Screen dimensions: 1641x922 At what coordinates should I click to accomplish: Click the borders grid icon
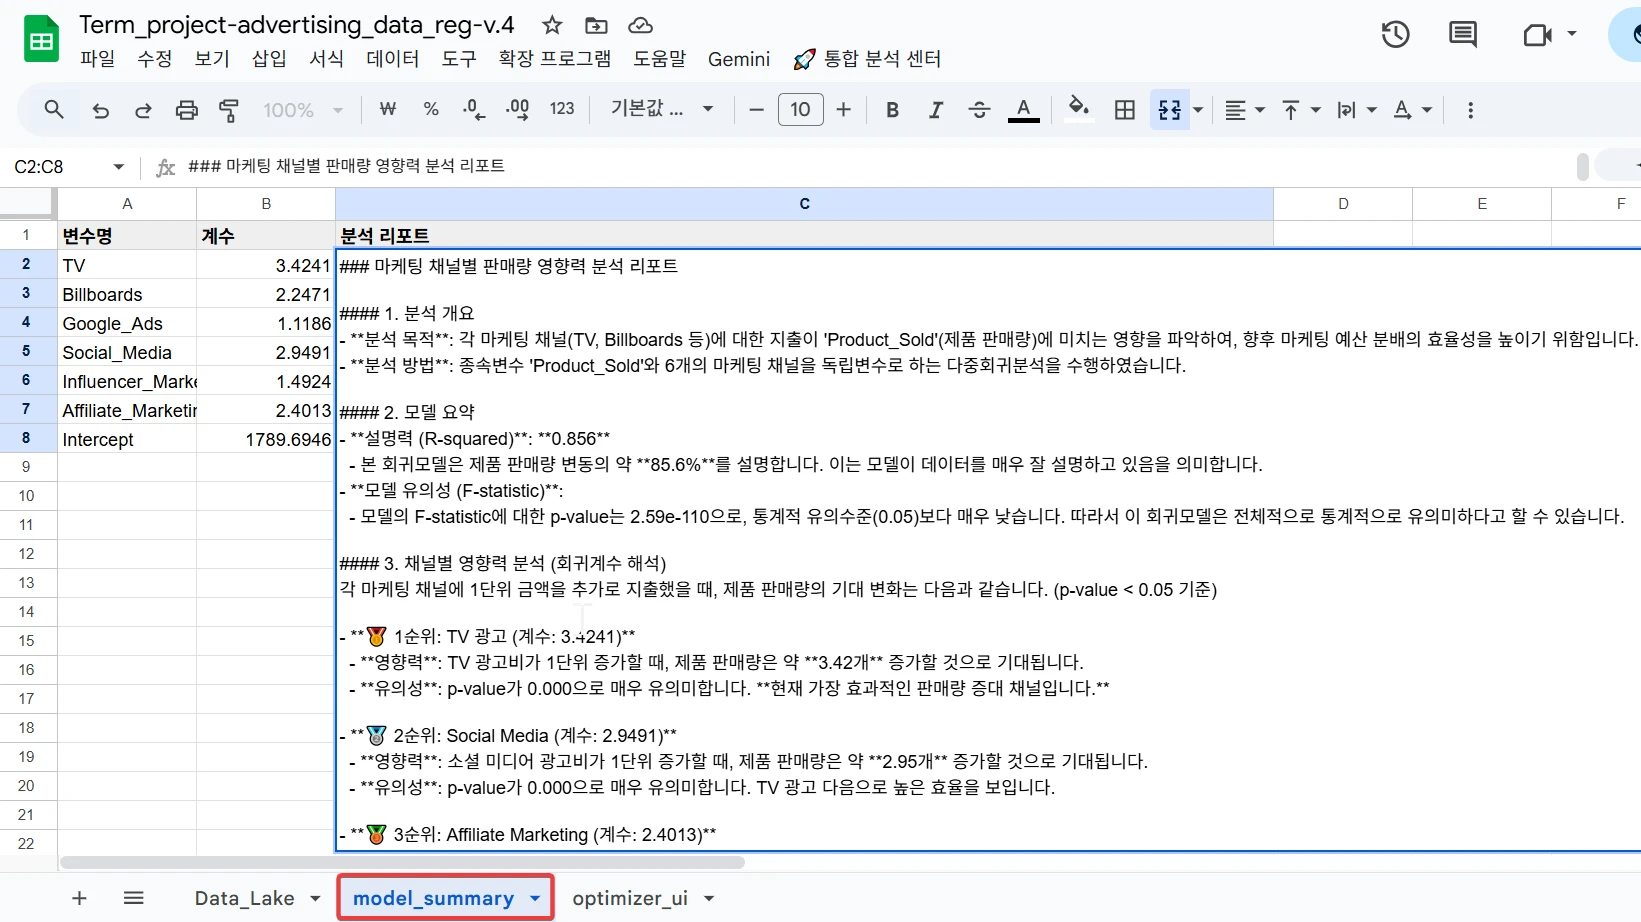1125,110
